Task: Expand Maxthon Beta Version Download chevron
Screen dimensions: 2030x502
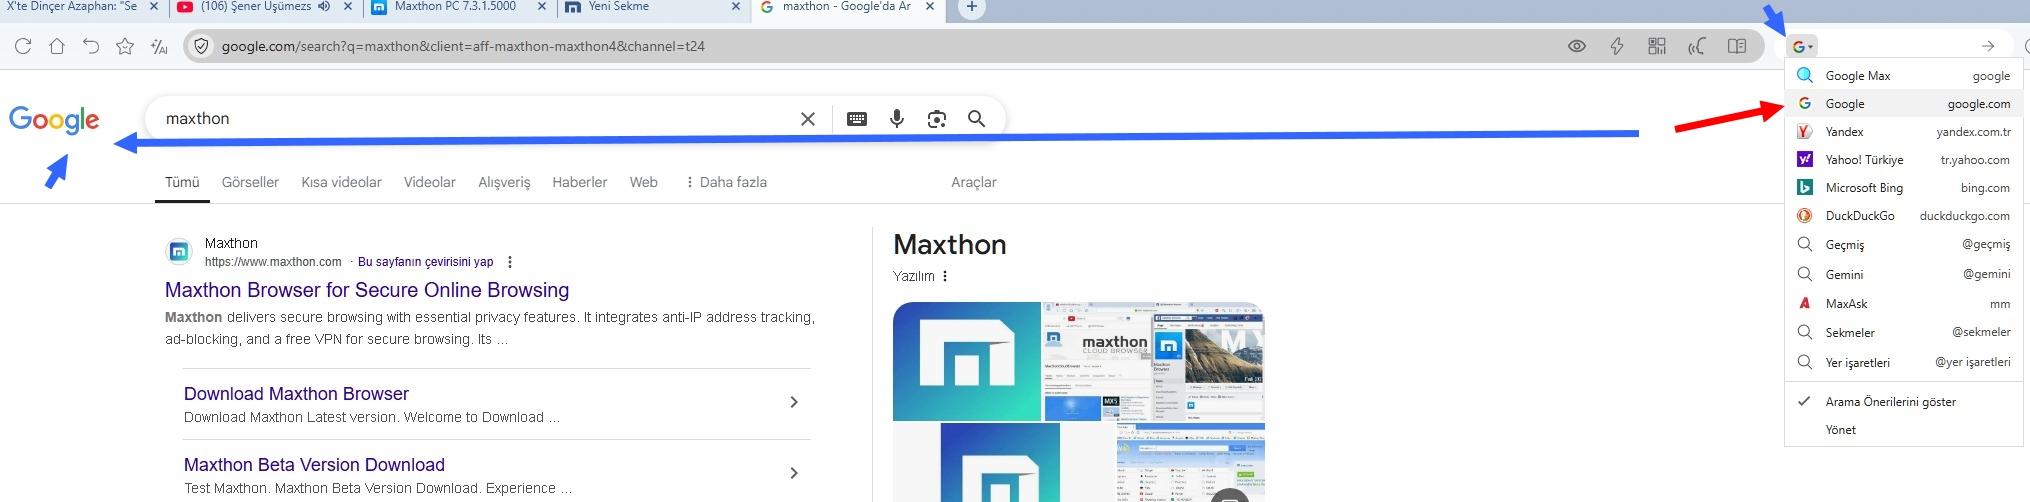Action: [x=794, y=473]
